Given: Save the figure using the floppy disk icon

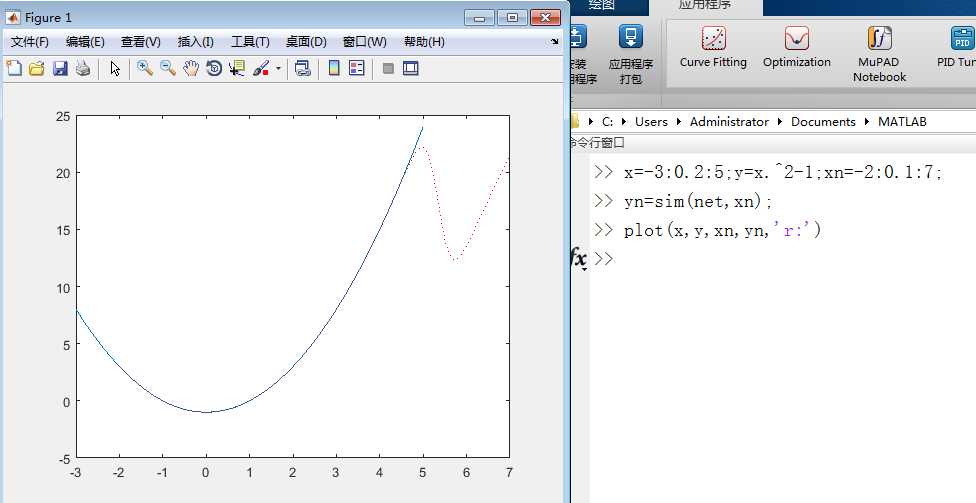Looking at the screenshot, I should coord(60,68).
